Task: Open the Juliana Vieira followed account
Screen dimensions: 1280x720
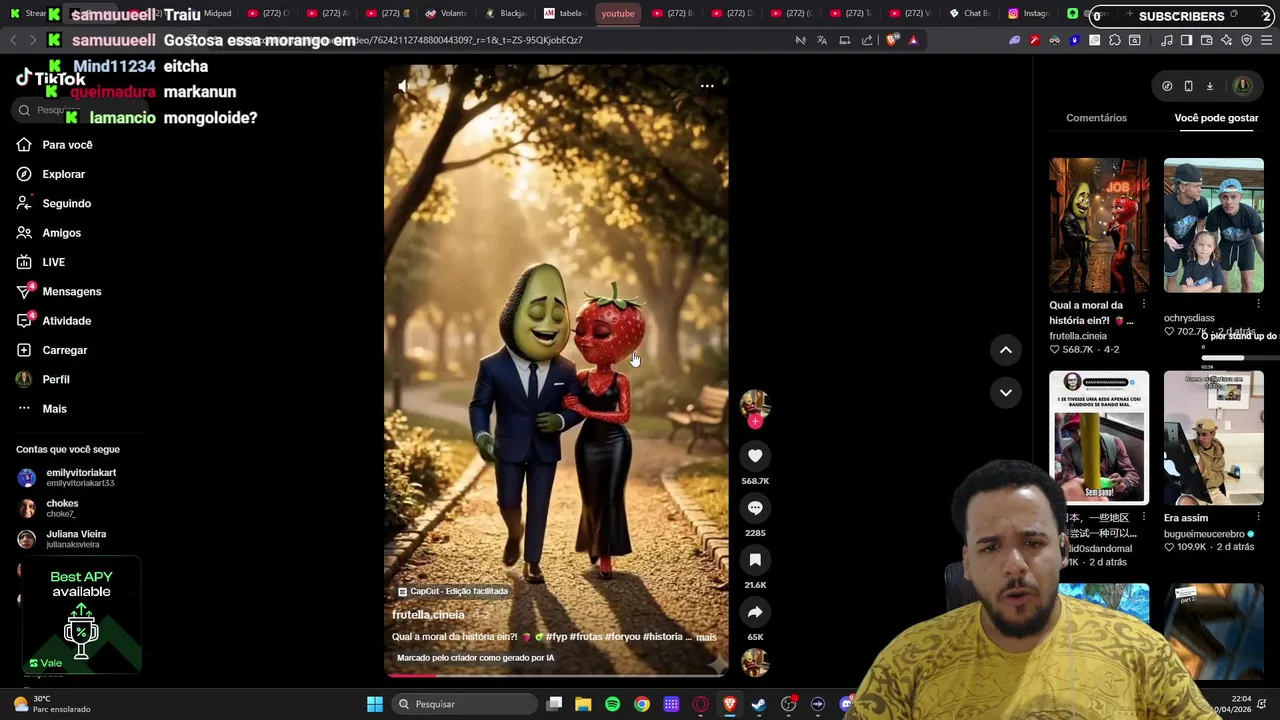Action: [x=62, y=539]
